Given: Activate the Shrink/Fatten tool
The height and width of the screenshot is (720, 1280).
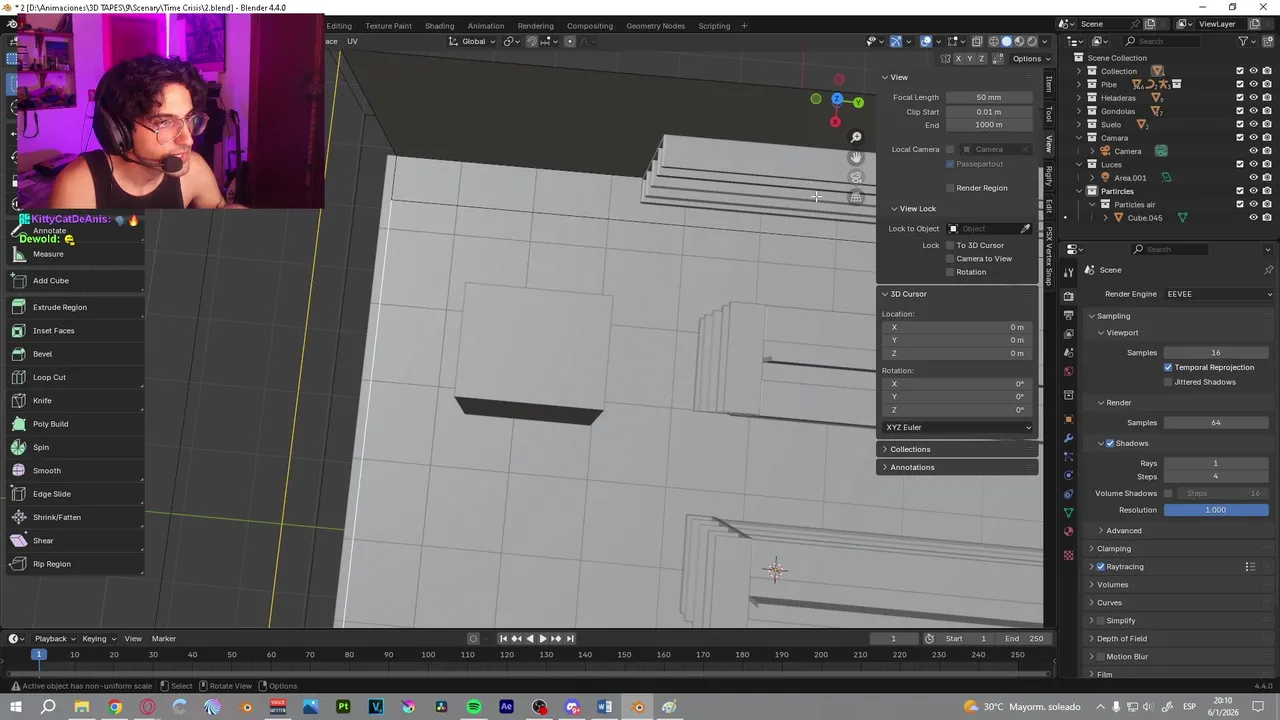Looking at the screenshot, I should click(x=75, y=517).
